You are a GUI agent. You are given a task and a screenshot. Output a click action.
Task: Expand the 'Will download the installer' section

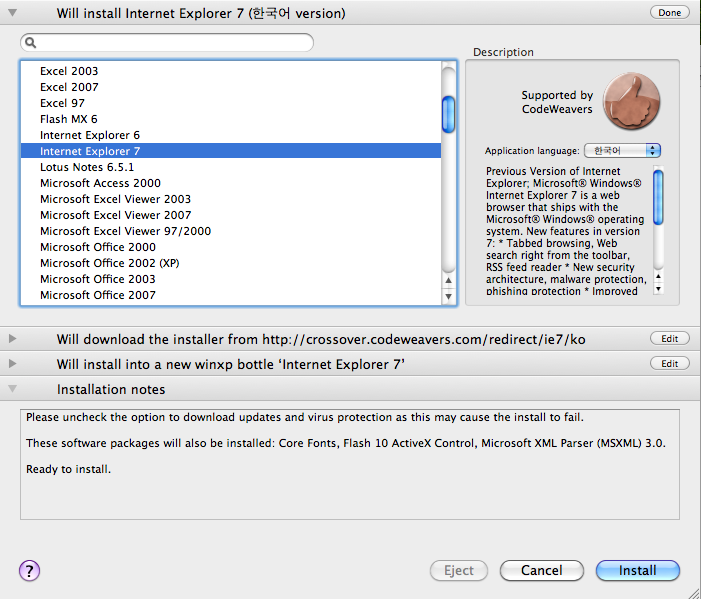13,338
